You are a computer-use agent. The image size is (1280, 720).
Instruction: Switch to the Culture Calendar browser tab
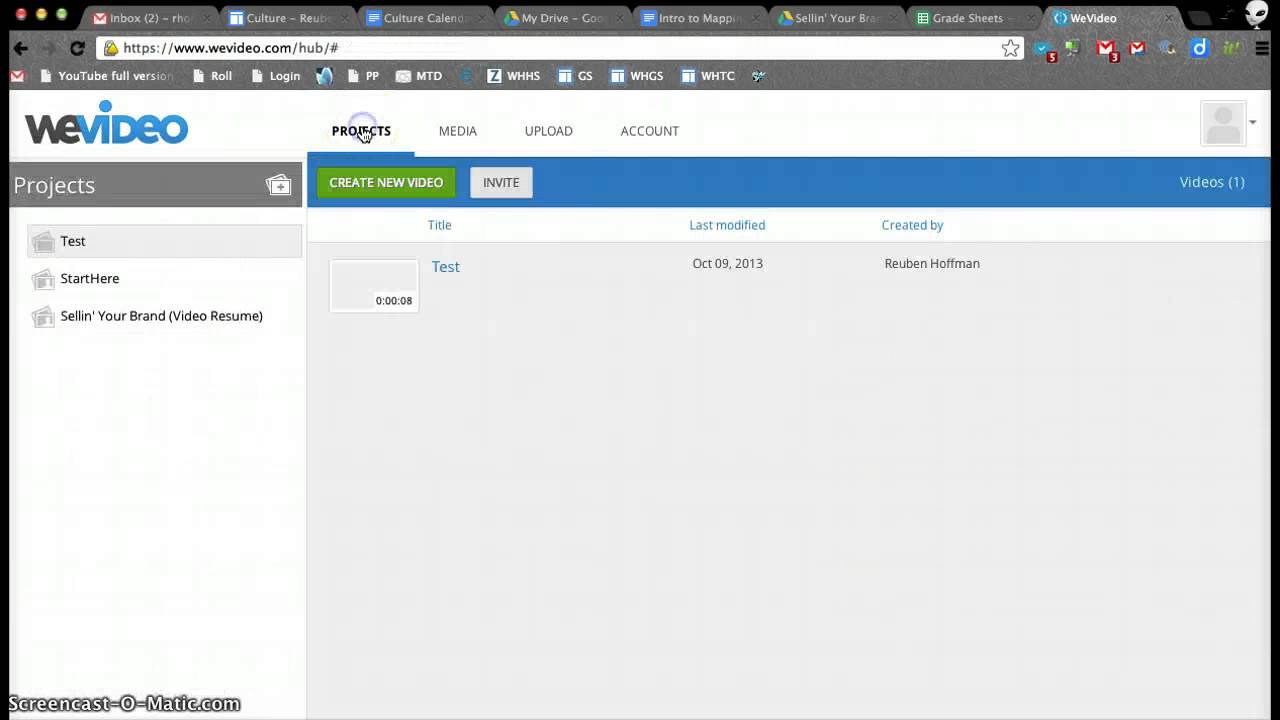click(x=424, y=18)
